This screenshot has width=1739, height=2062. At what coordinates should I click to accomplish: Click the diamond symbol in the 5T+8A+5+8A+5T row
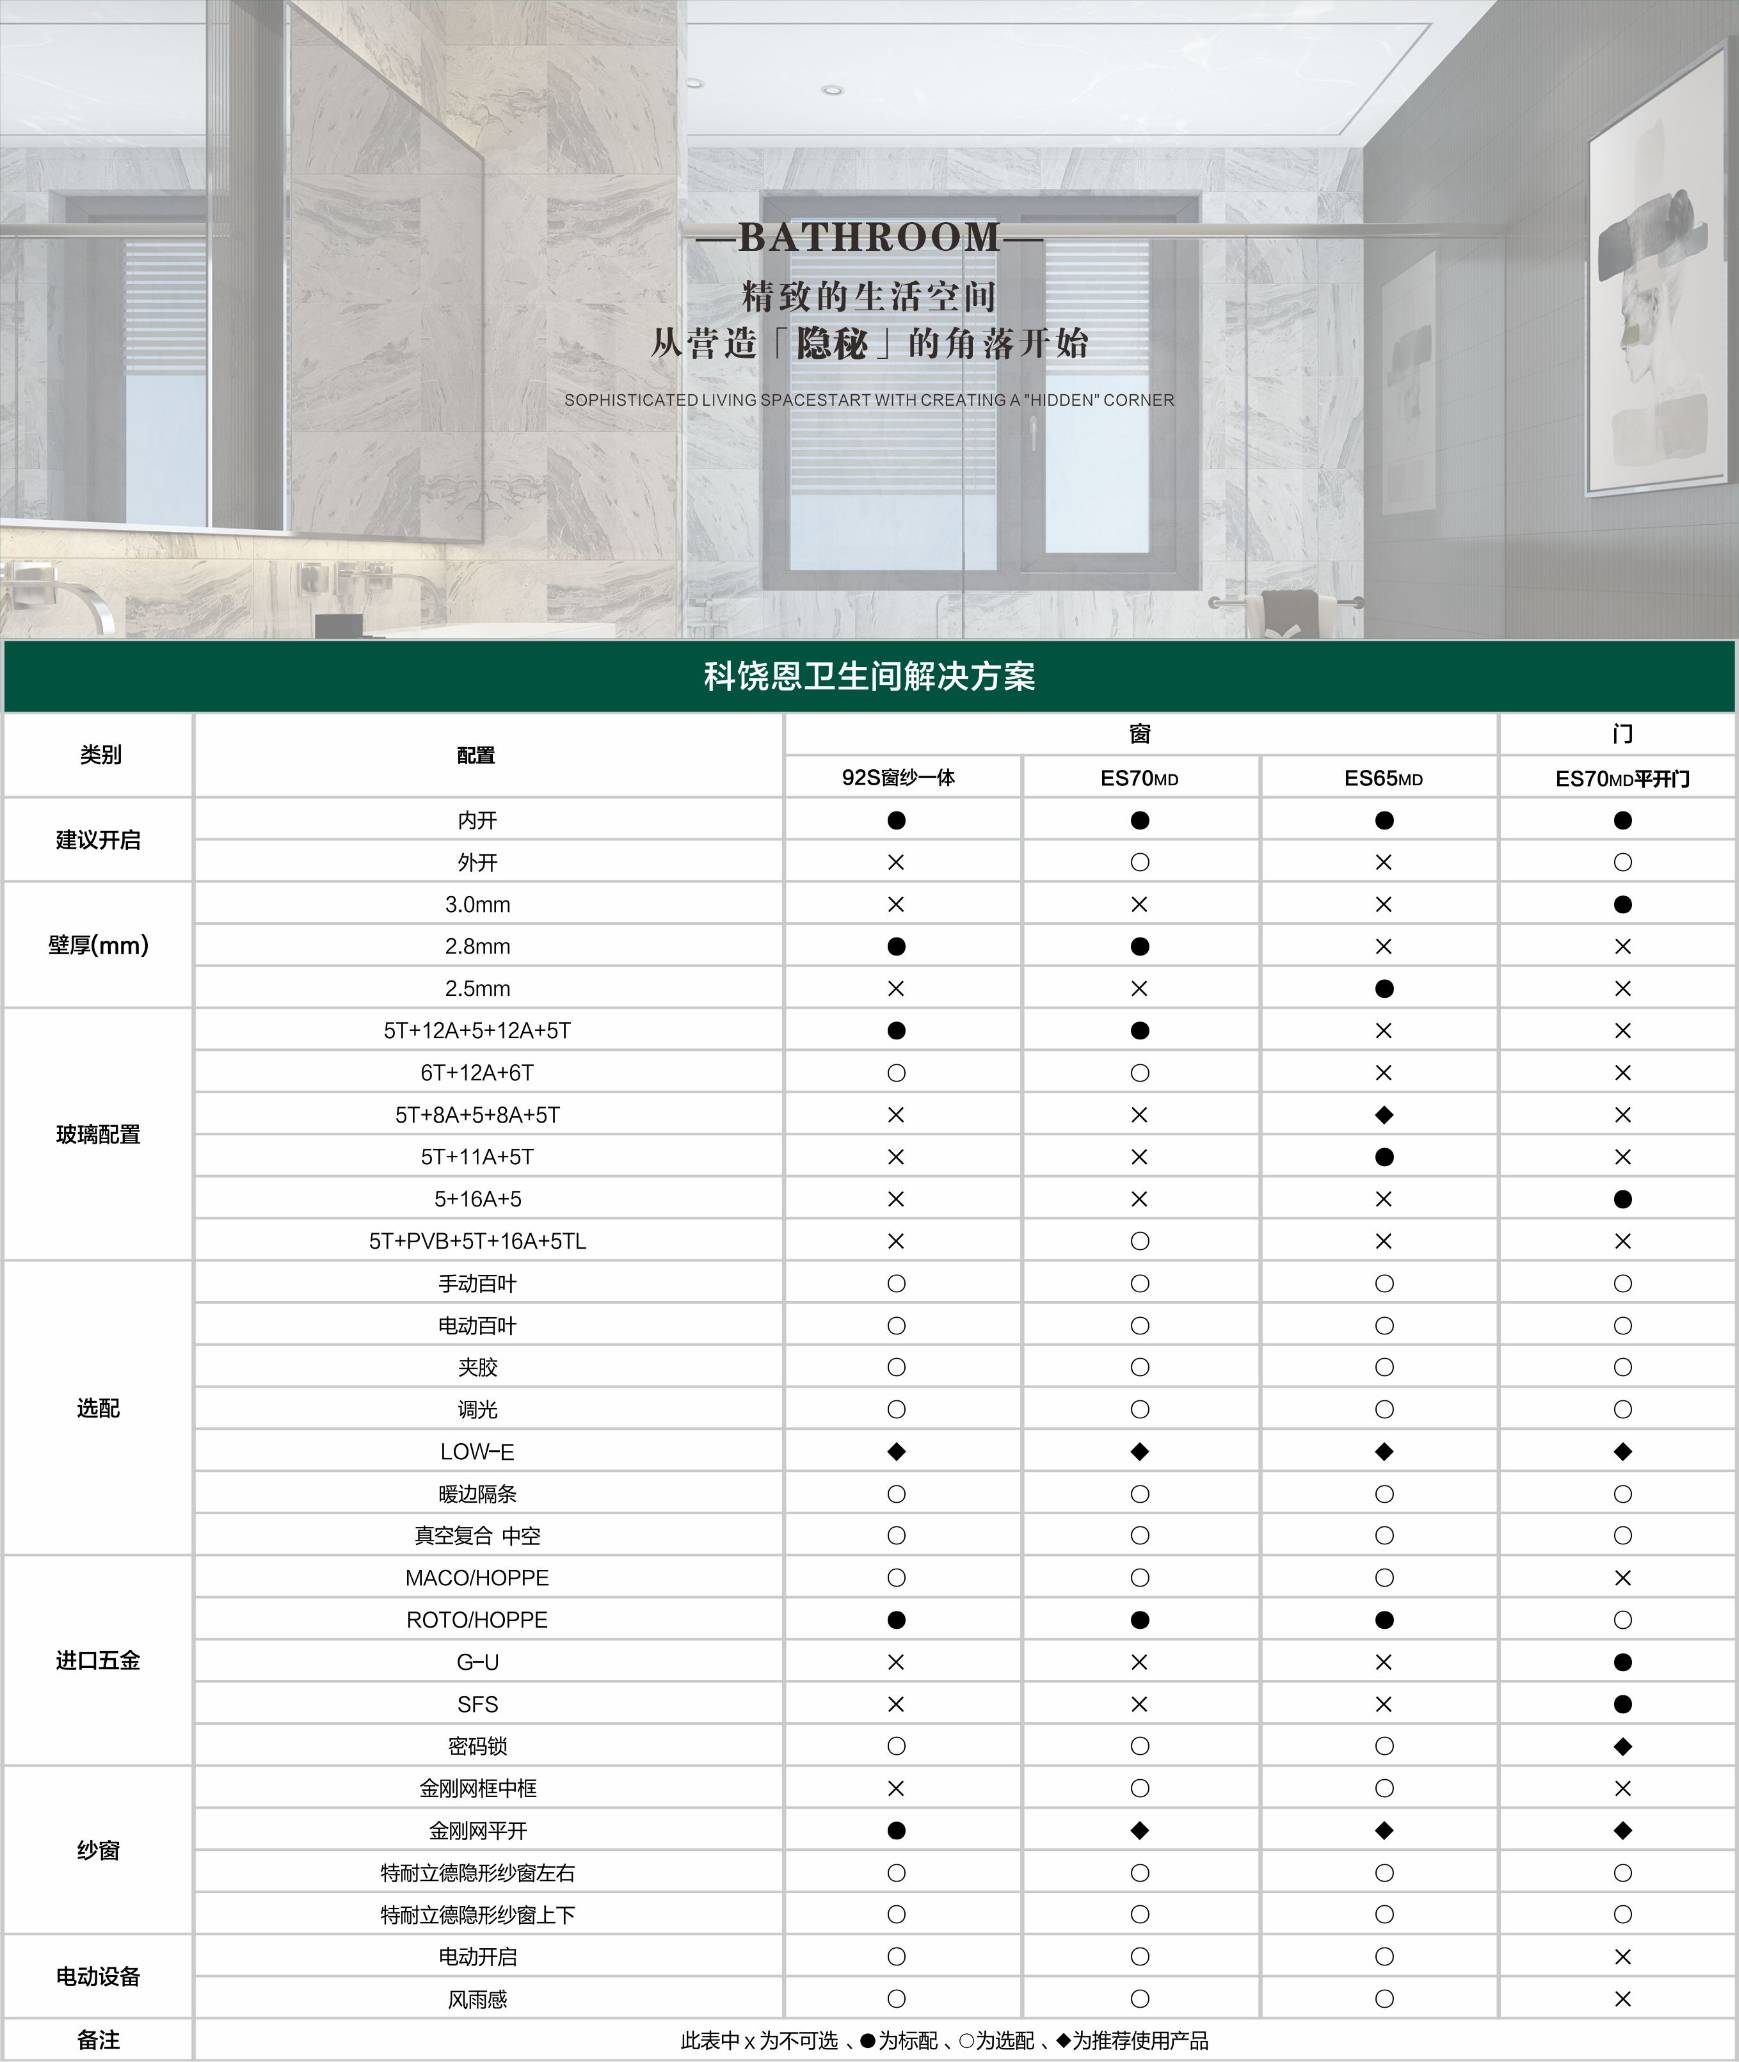pos(1383,1115)
